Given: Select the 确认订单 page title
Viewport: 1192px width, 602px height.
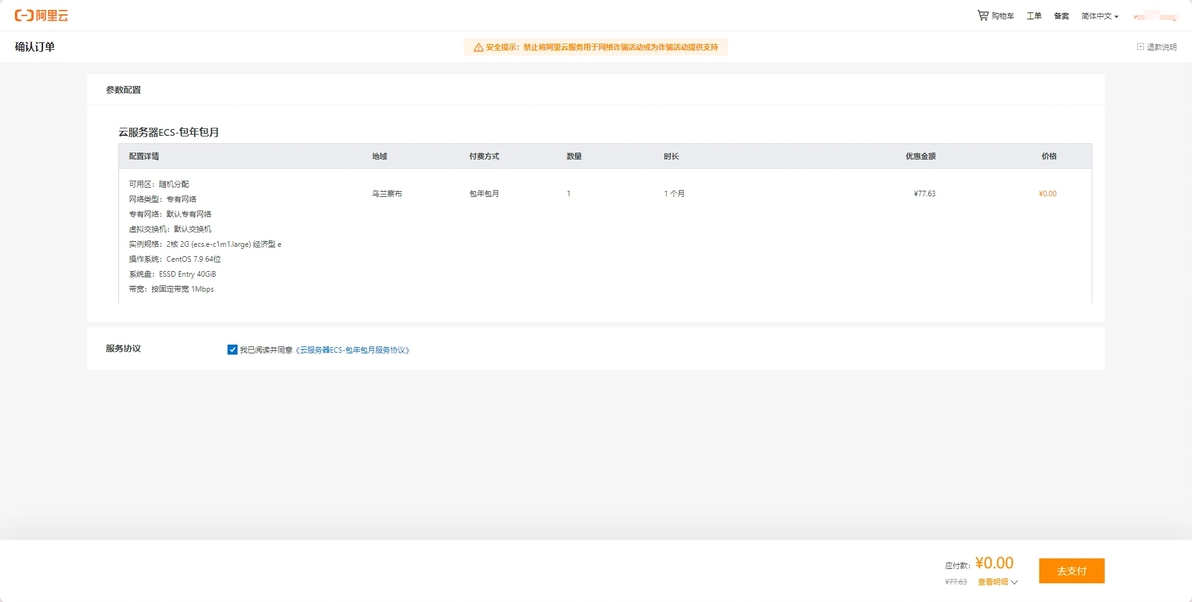Looking at the screenshot, I should tap(35, 47).
